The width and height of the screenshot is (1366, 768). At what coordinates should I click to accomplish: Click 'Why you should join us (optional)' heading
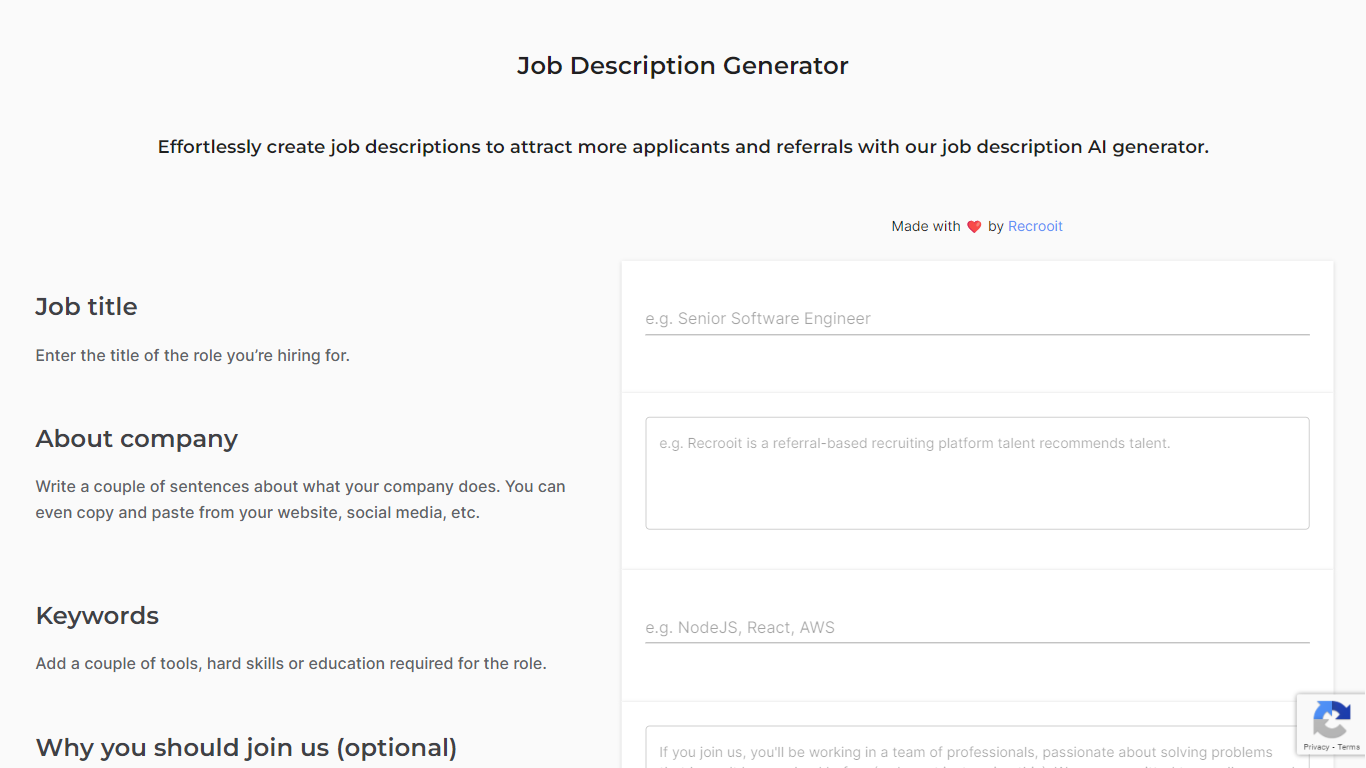point(246,748)
